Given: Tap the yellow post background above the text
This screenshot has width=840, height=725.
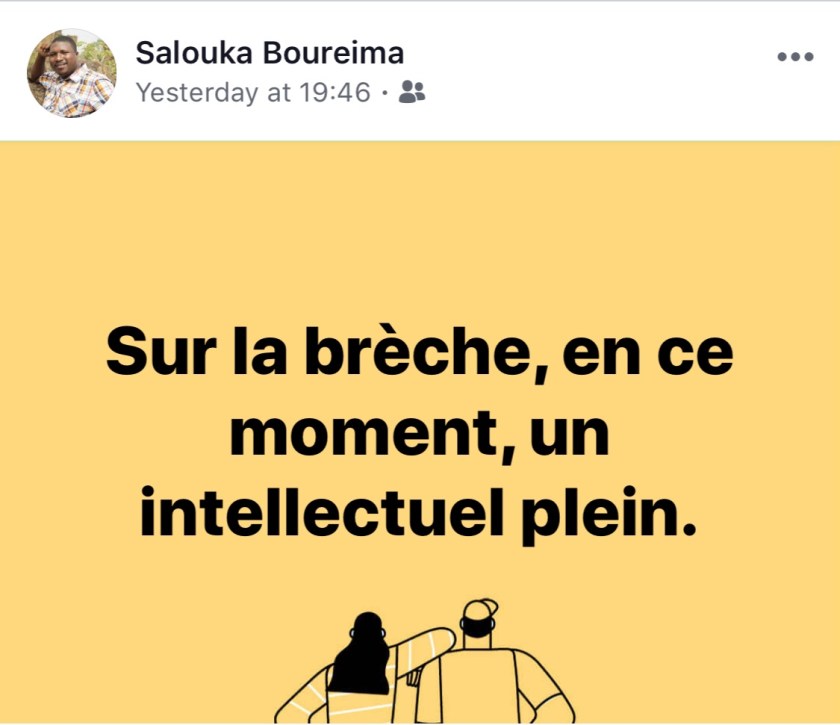Looking at the screenshot, I should point(420,230).
